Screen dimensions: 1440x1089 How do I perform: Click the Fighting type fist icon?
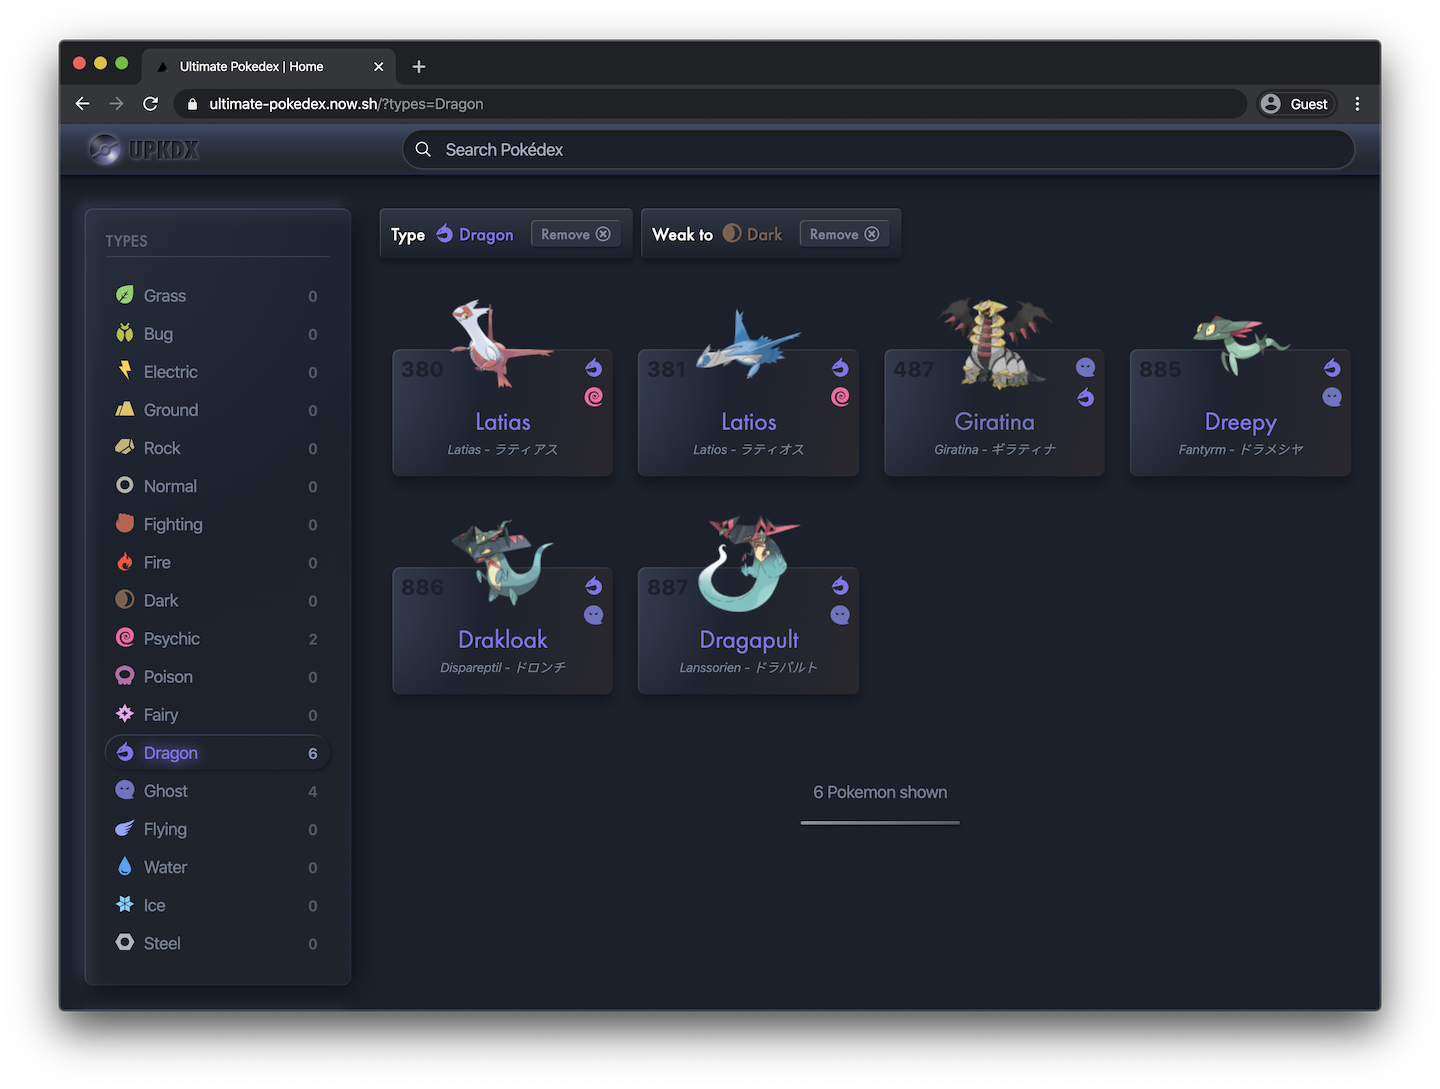(125, 523)
